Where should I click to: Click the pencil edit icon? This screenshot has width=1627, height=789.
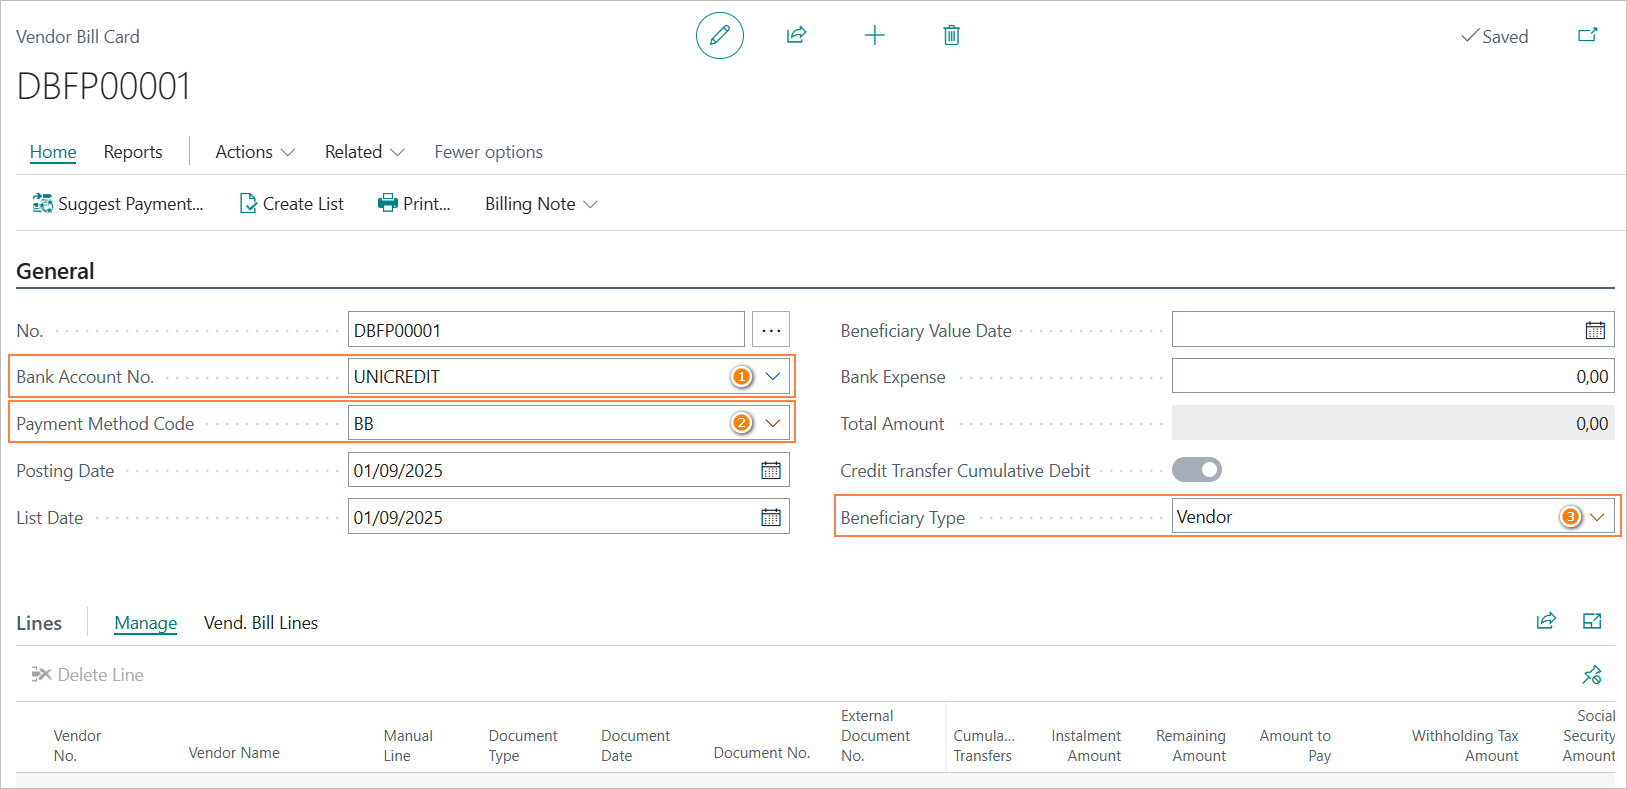coord(719,36)
